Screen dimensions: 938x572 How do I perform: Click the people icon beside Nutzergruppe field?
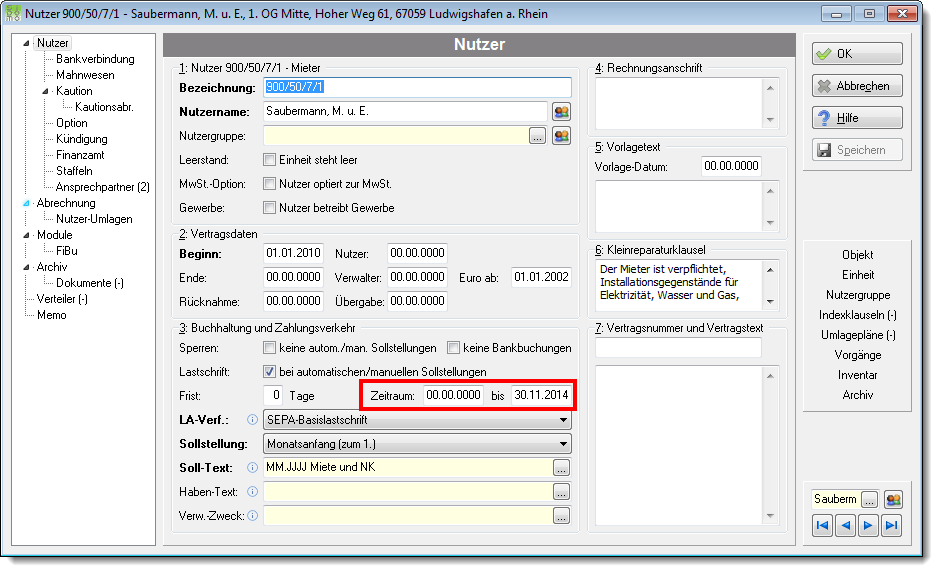pos(561,136)
